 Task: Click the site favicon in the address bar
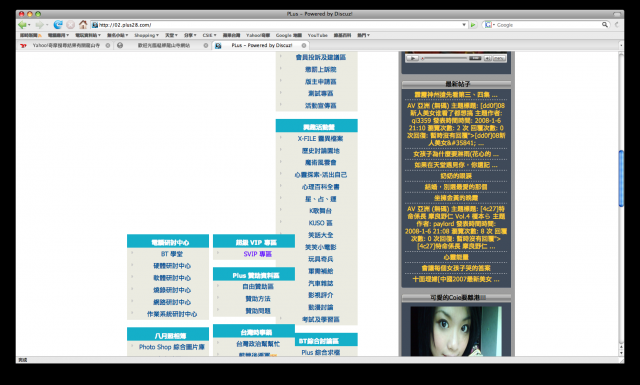pos(95,25)
